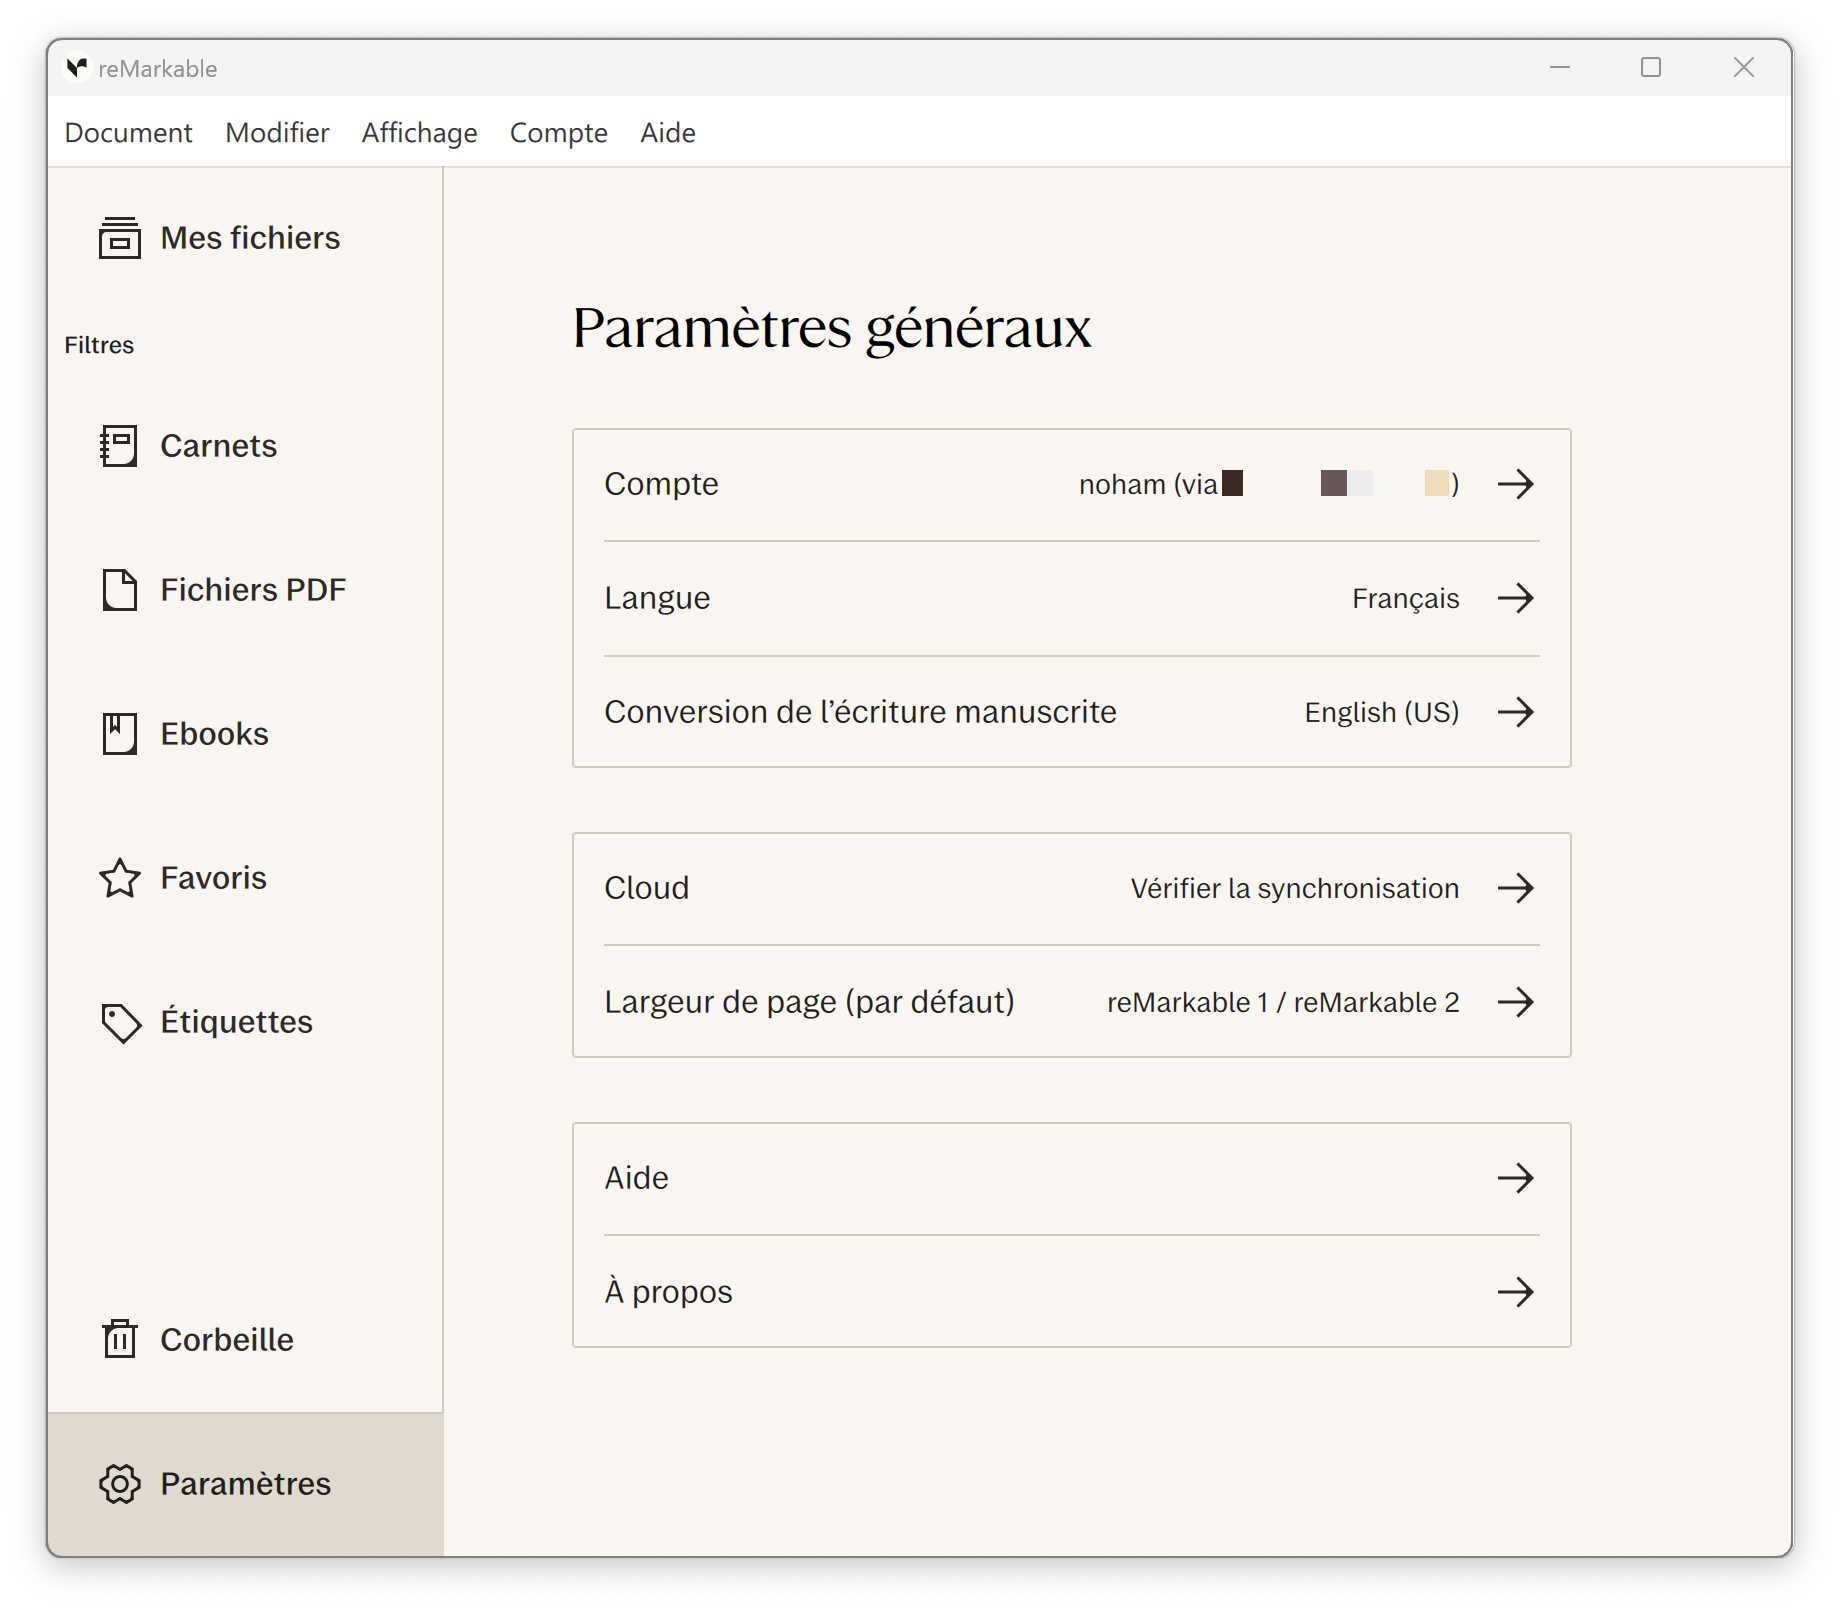This screenshot has width=1840, height=1612.
Task: Click the Paramètres gear icon
Action: coord(120,1484)
